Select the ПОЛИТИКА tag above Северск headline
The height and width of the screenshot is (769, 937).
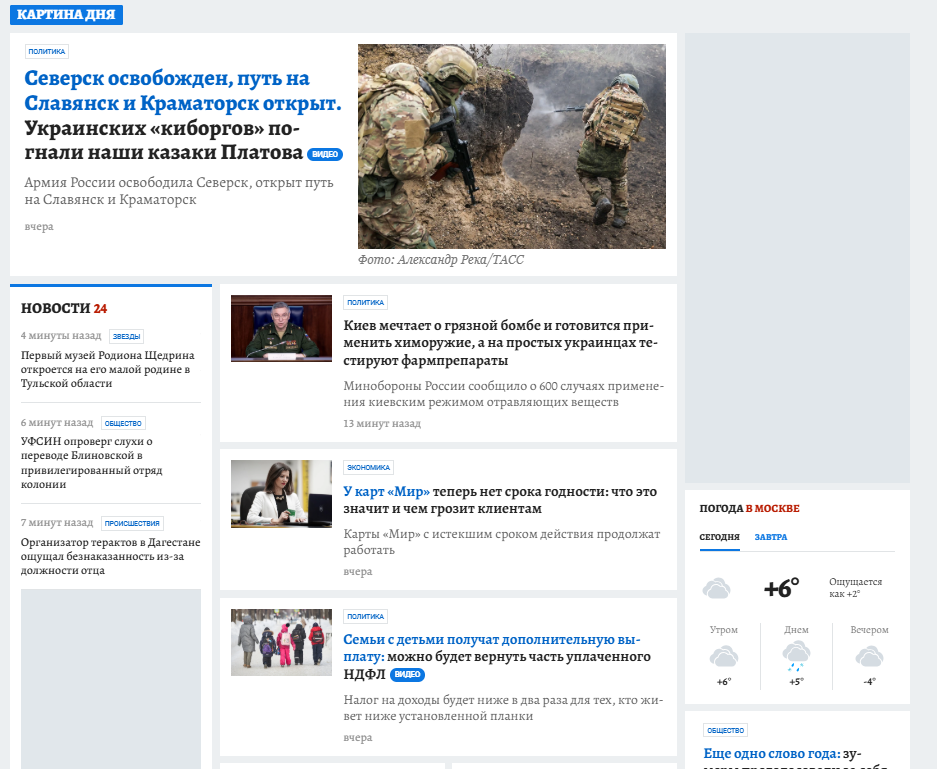pyautogui.click(x=46, y=51)
